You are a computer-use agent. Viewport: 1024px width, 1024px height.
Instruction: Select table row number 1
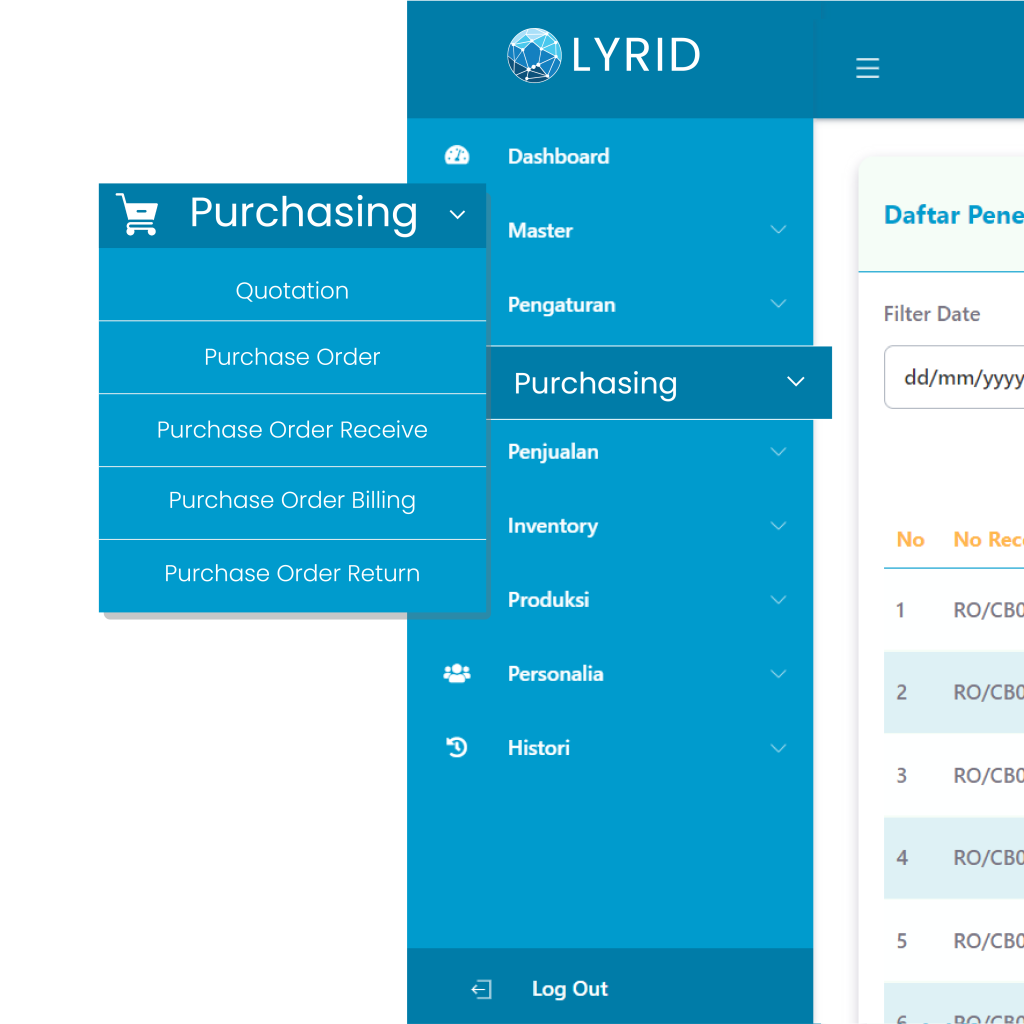click(954, 610)
